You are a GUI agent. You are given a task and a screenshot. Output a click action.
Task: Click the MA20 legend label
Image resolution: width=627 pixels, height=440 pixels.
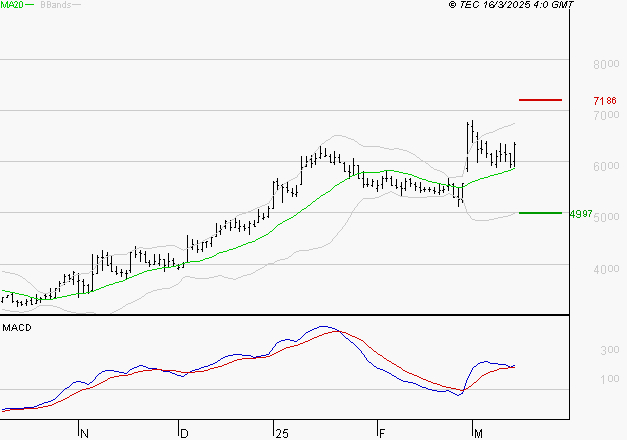pyautogui.click(x=12, y=5)
